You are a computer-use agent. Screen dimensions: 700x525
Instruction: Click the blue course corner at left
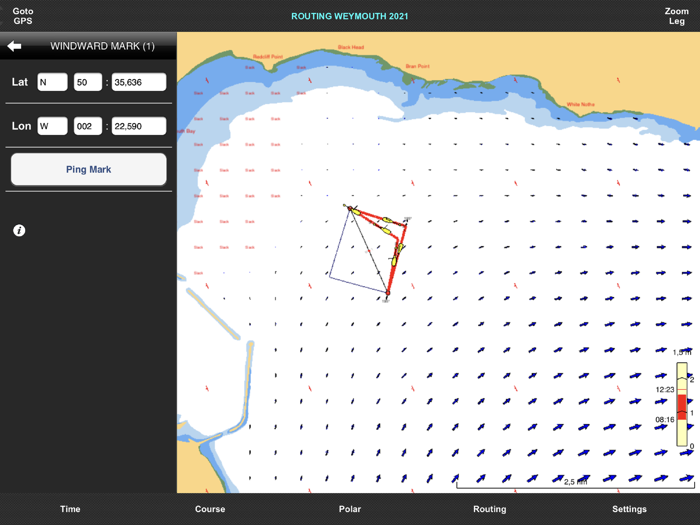(329, 275)
